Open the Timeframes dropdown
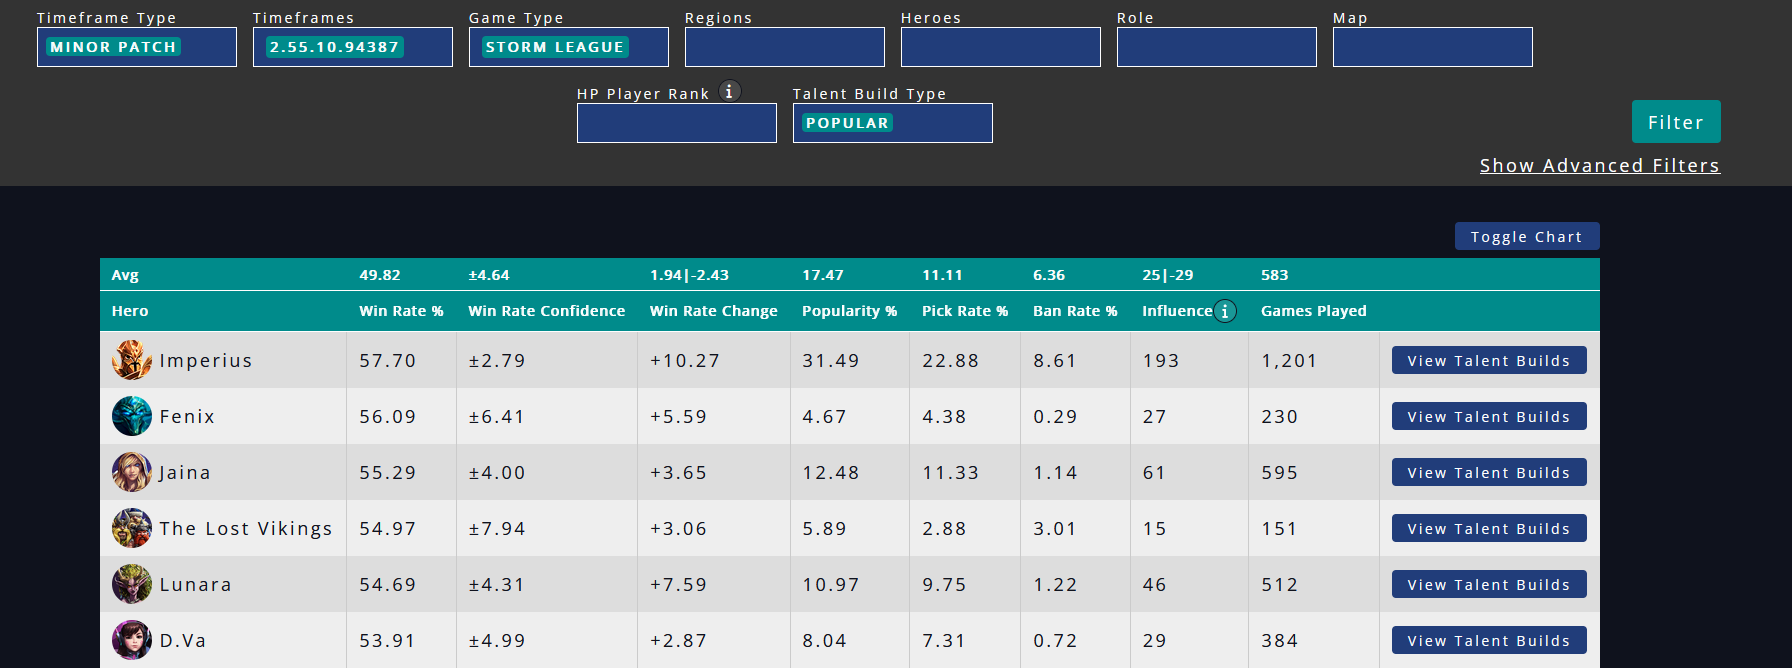The image size is (1792, 668). (x=353, y=47)
